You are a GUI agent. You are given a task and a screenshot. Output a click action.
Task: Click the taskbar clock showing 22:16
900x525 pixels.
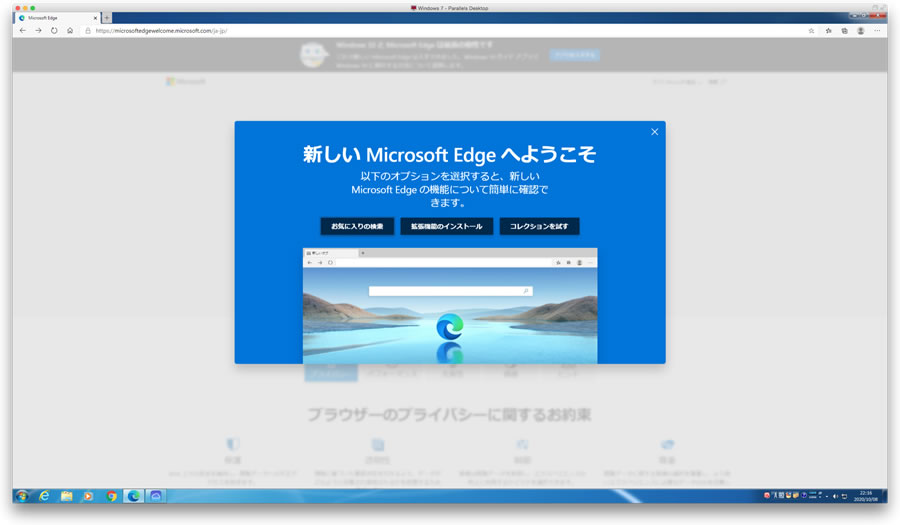865,496
